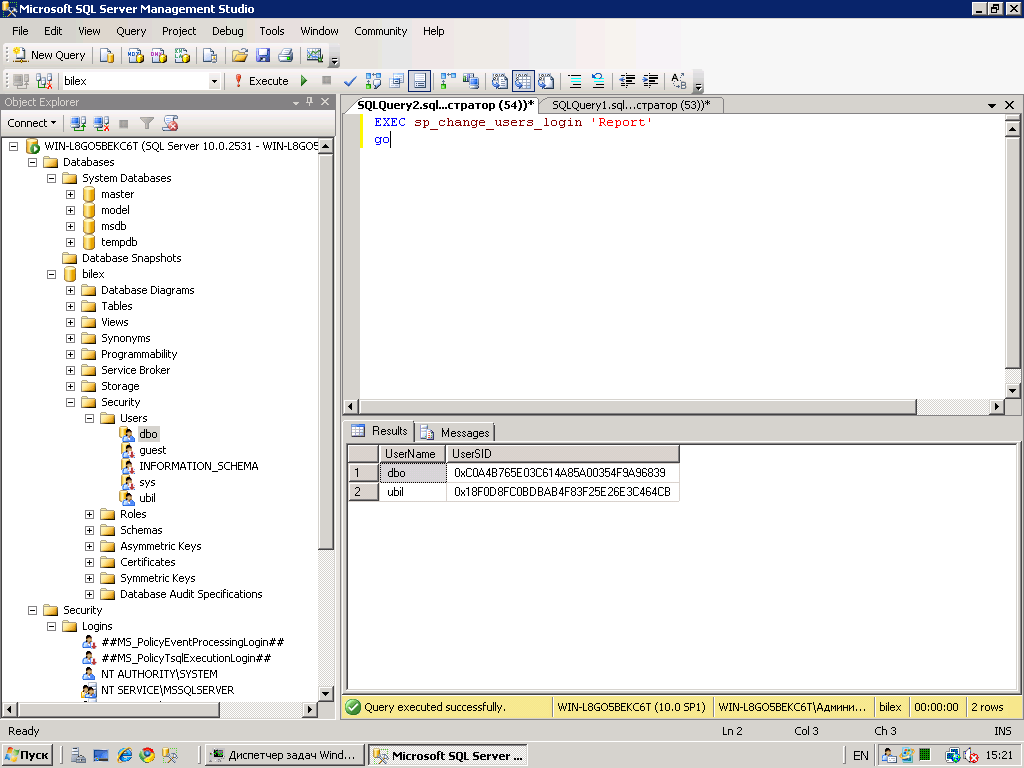
Task: Create a new Analysis Services XMLA query
Action: [182, 56]
